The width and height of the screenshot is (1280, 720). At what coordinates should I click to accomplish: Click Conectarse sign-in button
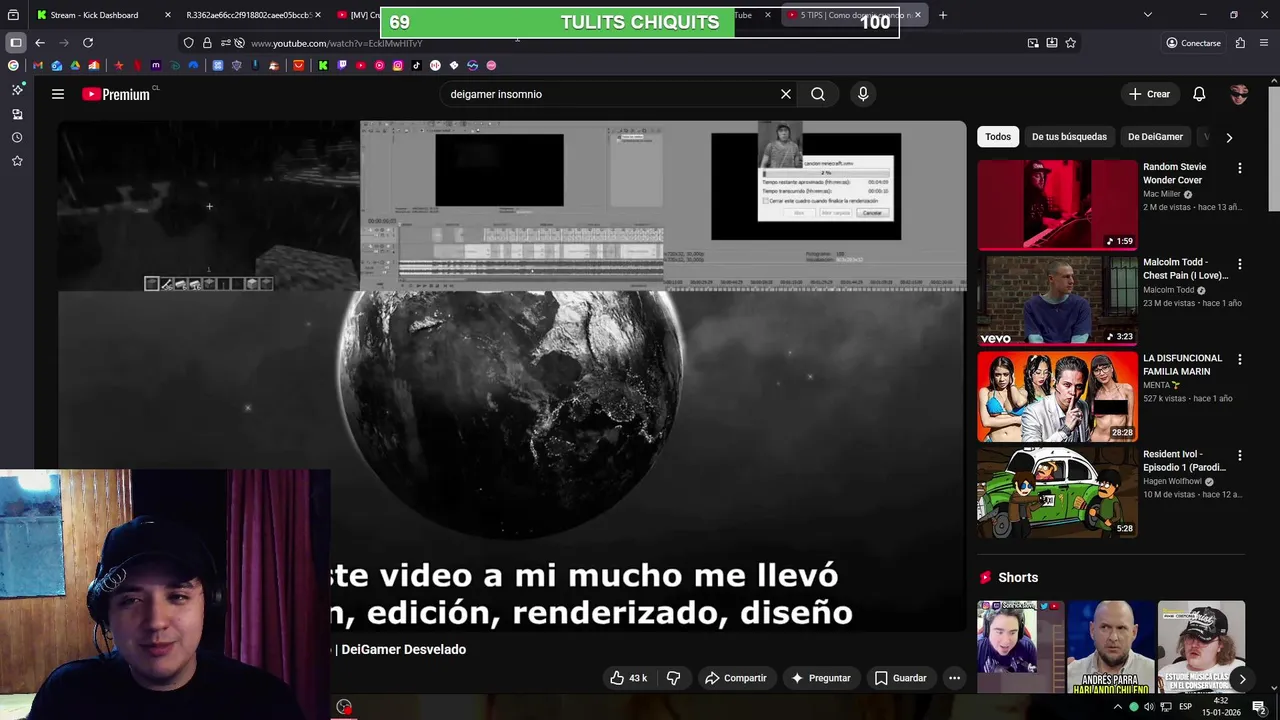pos(1193,43)
